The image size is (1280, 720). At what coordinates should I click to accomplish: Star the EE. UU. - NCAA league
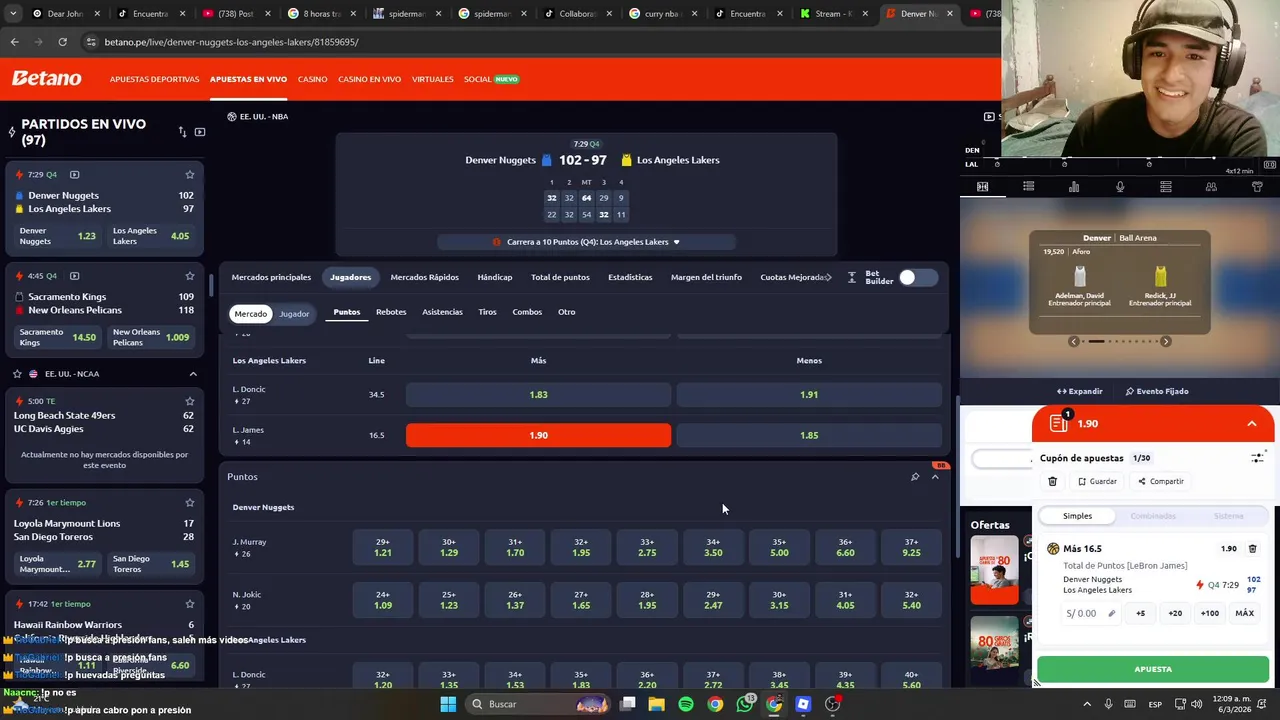pyautogui.click(x=17, y=374)
